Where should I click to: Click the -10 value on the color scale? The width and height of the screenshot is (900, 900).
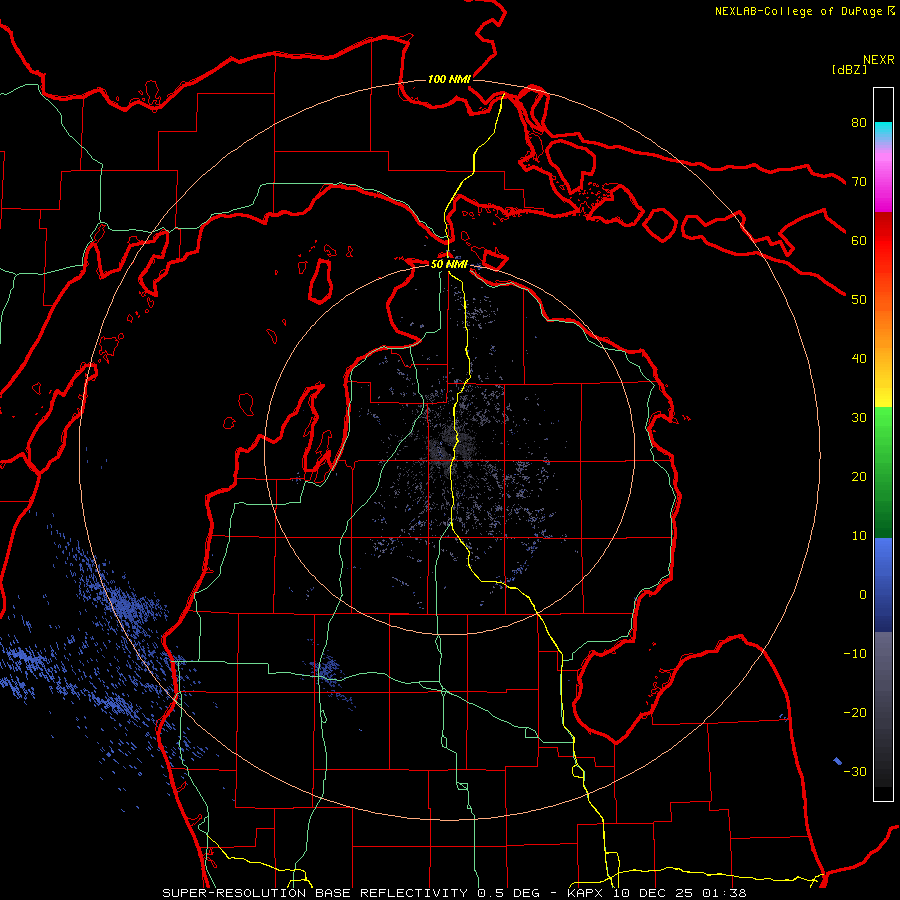pos(855,654)
